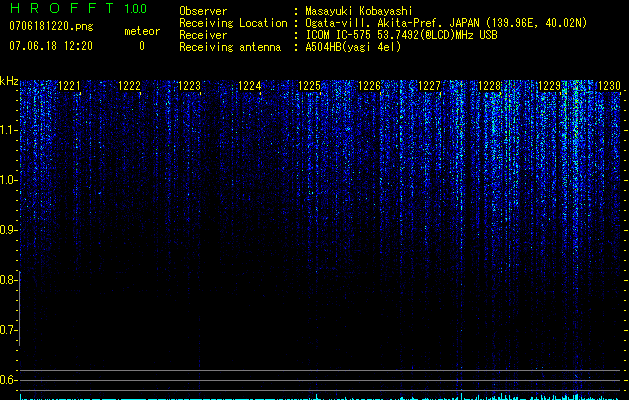This screenshot has width=629, height=400.
Task: Click the Receiver label
Action: pyautogui.click(x=203, y=35)
